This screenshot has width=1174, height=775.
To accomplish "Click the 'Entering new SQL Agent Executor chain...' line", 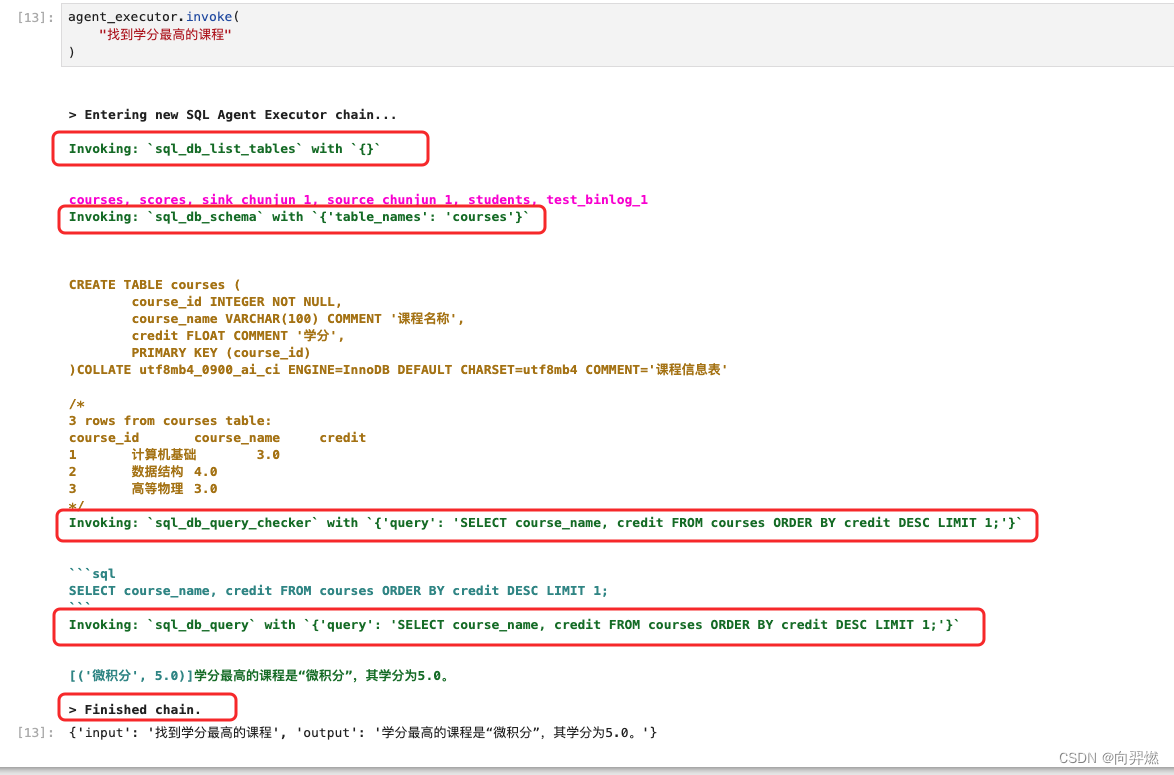I will click(x=233, y=115).
